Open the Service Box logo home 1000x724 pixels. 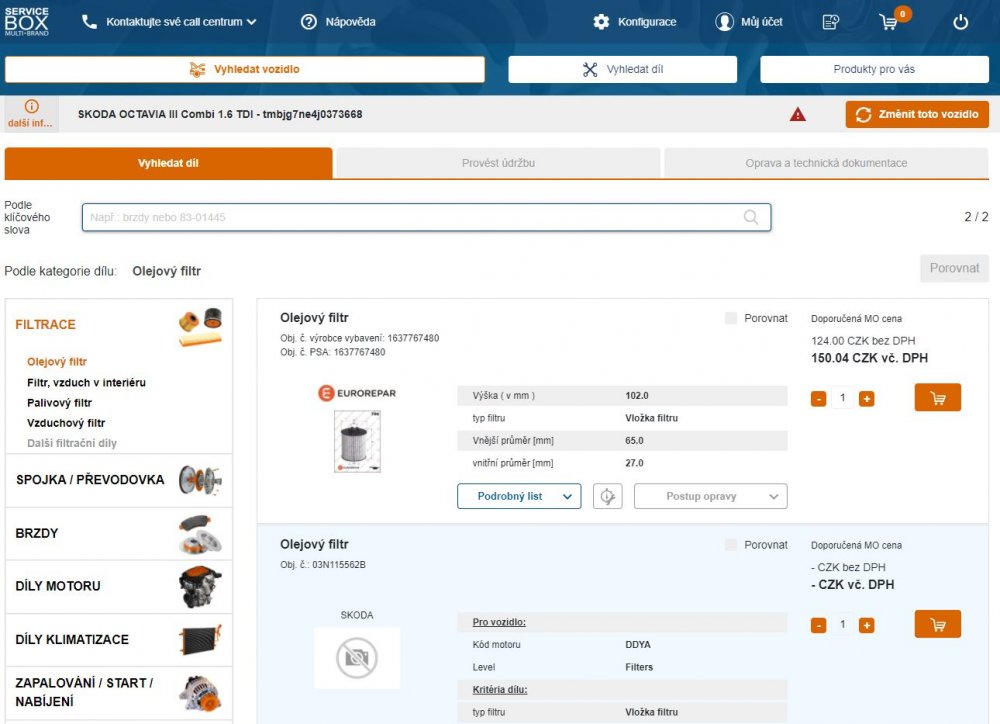click(26, 22)
